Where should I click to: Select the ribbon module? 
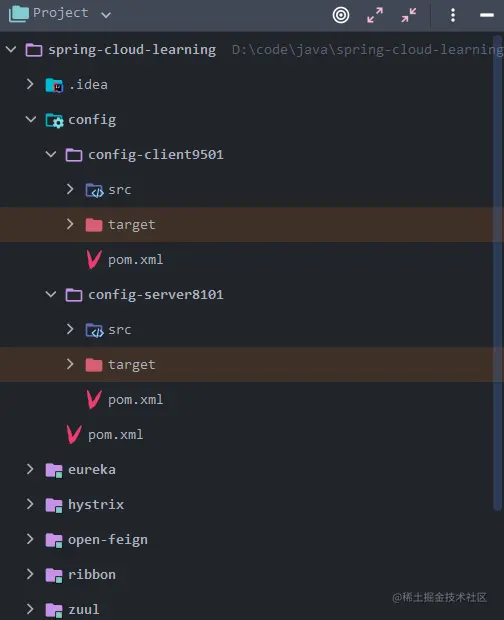[x=92, y=575]
